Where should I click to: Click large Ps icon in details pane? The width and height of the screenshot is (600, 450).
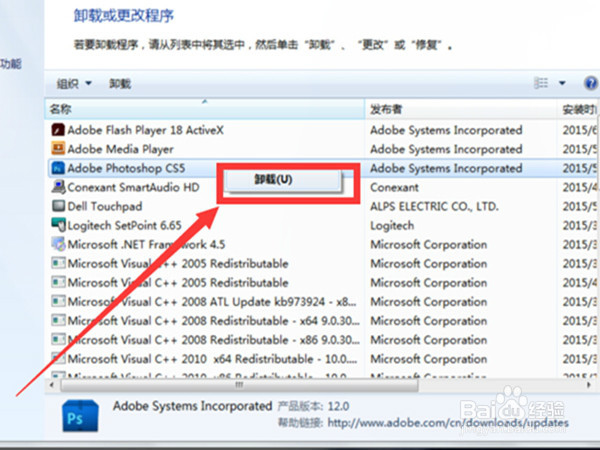click(x=80, y=416)
